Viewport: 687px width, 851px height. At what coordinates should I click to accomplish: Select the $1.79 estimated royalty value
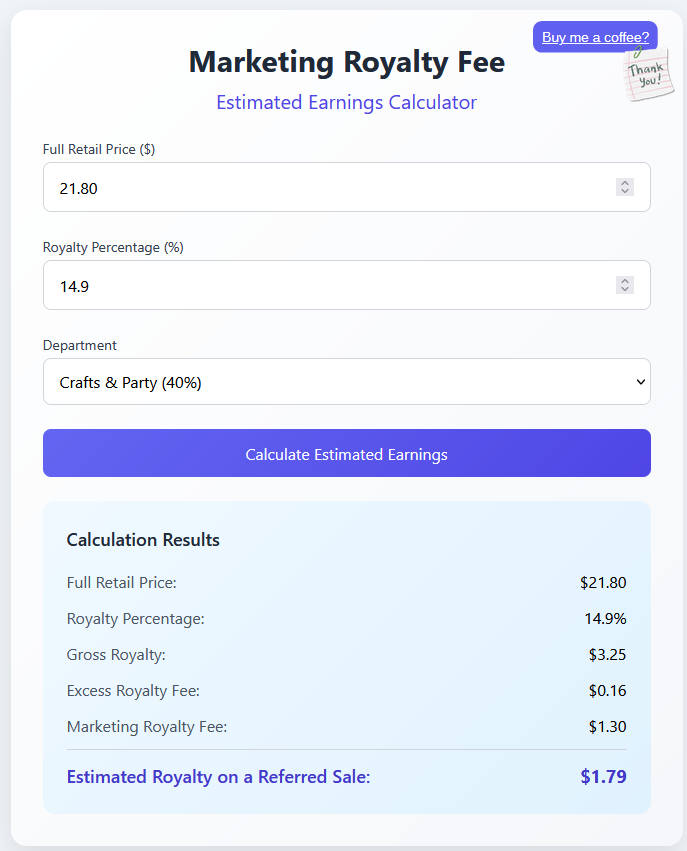tap(603, 777)
